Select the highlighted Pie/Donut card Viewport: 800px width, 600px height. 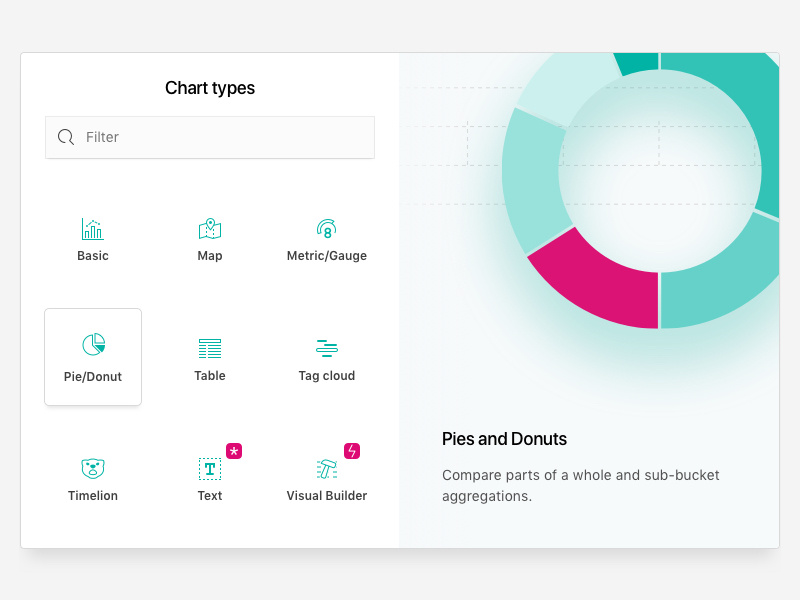[x=93, y=357]
